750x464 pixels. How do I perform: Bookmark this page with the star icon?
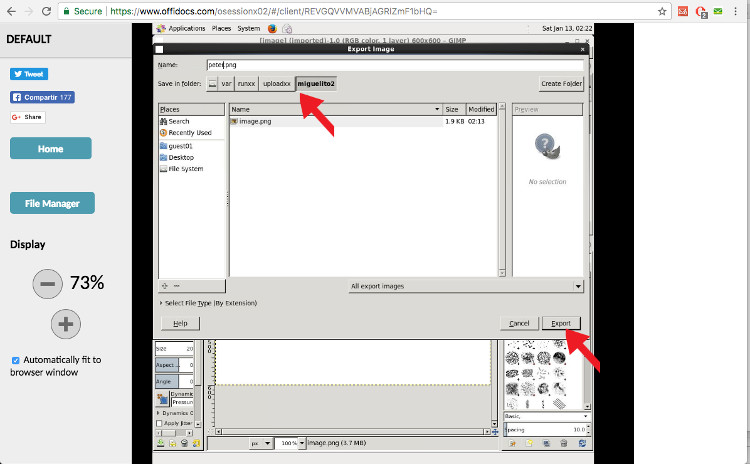(662, 11)
